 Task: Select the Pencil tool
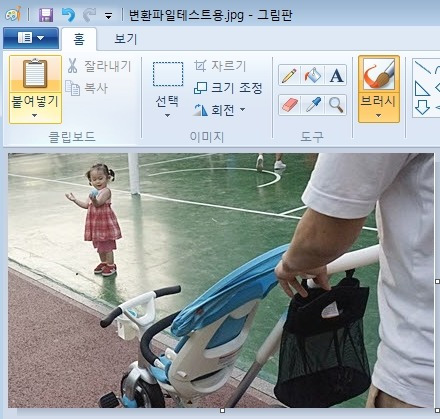pyautogui.click(x=289, y=75)
